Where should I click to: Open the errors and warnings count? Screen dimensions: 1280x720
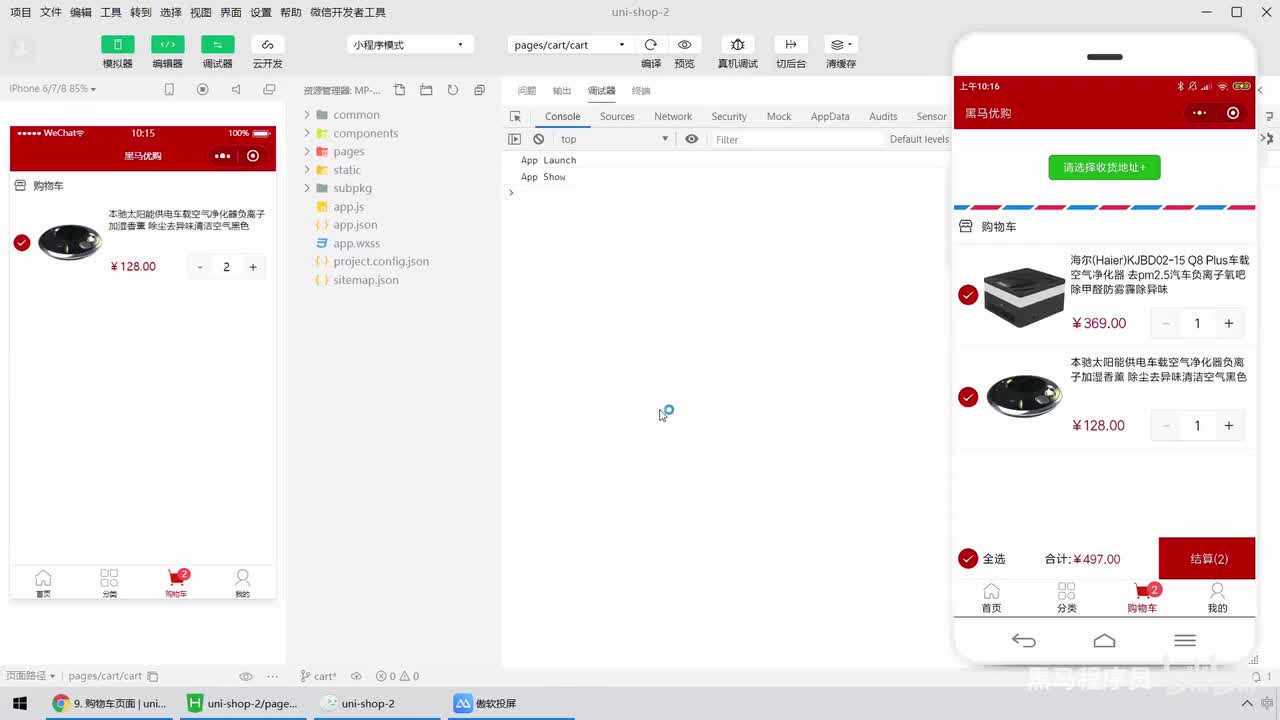(398, 676)
